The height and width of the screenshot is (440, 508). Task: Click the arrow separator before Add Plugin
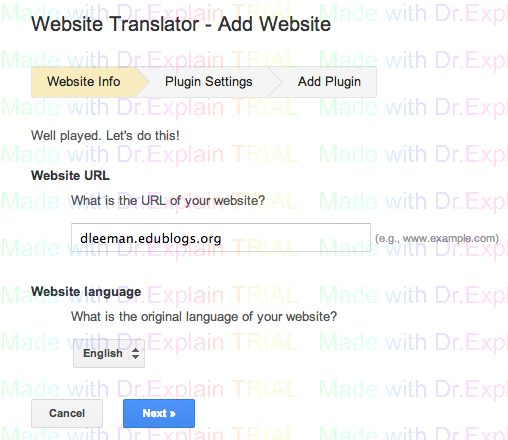tap(276, 82)
